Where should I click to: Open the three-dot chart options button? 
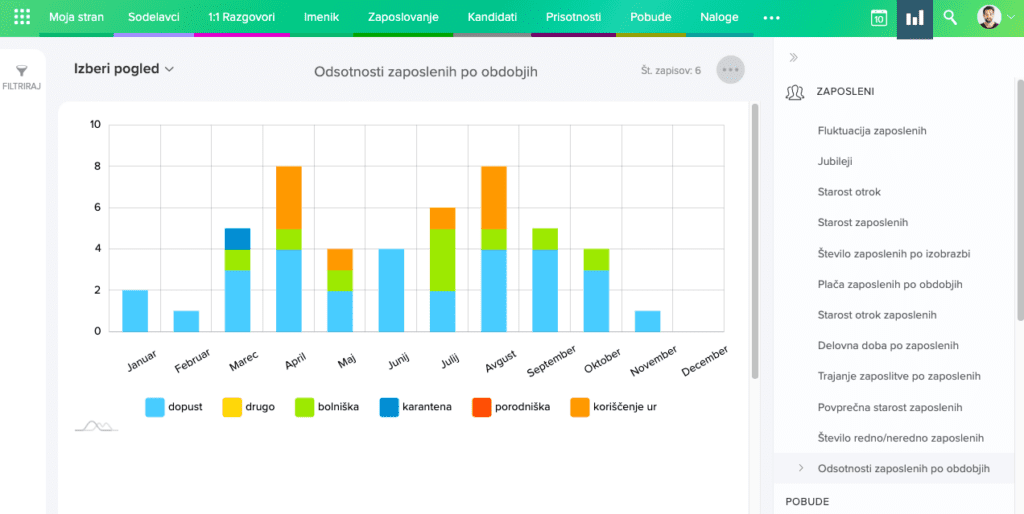(x=730, y=70)
